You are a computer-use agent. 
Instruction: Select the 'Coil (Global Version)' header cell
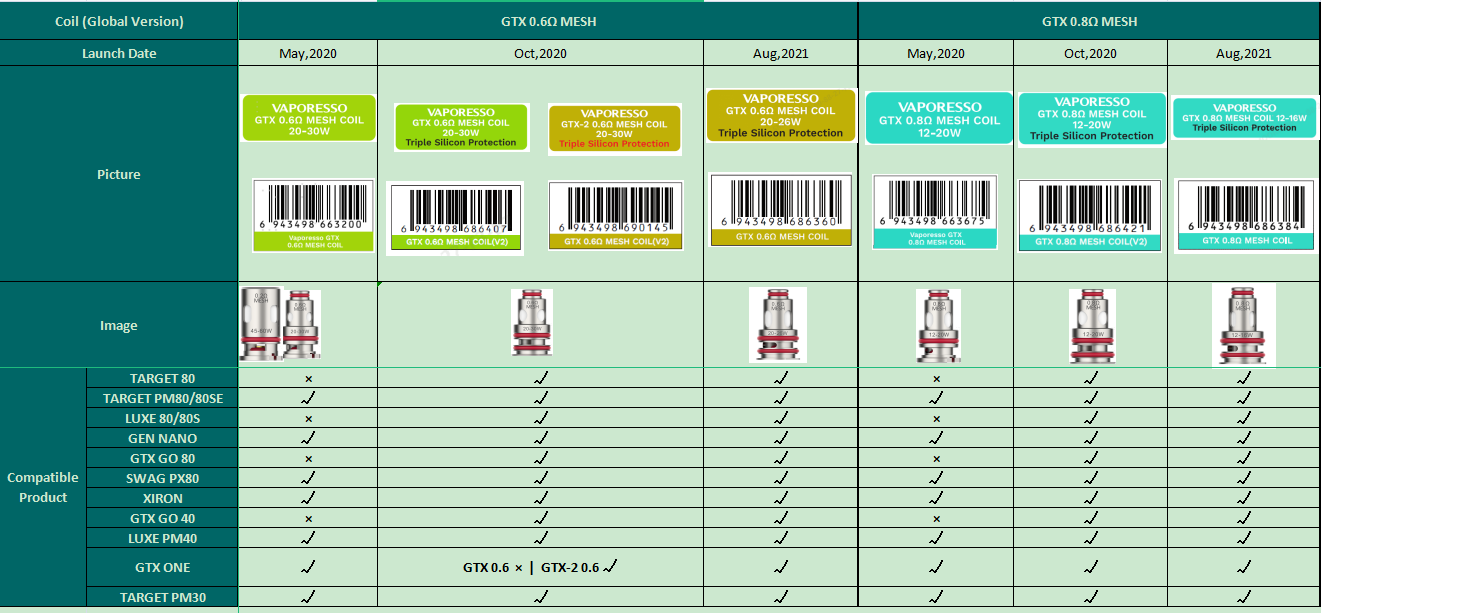tap(119, 21)
